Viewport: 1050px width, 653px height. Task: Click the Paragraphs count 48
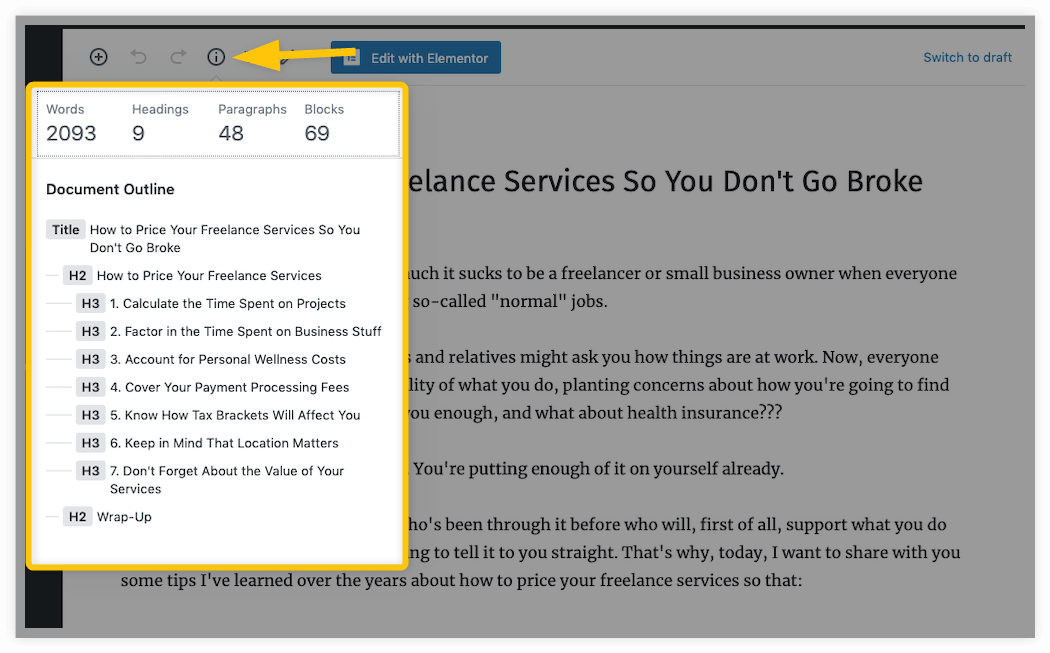click(231, 133)
